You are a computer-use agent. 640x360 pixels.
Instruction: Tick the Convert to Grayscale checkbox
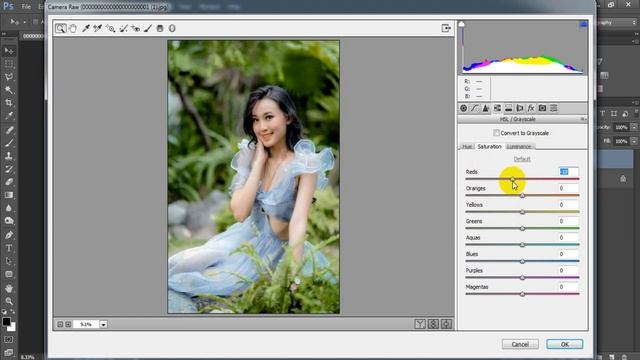point(496,133)
